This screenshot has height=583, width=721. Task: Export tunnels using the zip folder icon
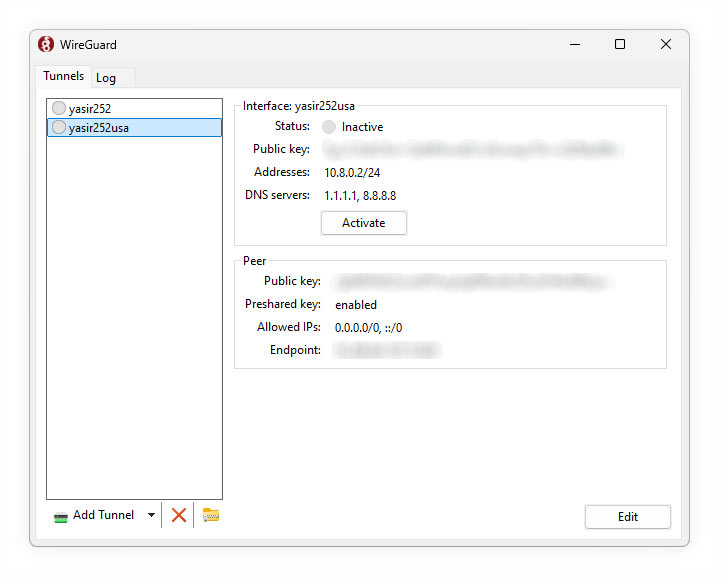(x=211, y=515)
